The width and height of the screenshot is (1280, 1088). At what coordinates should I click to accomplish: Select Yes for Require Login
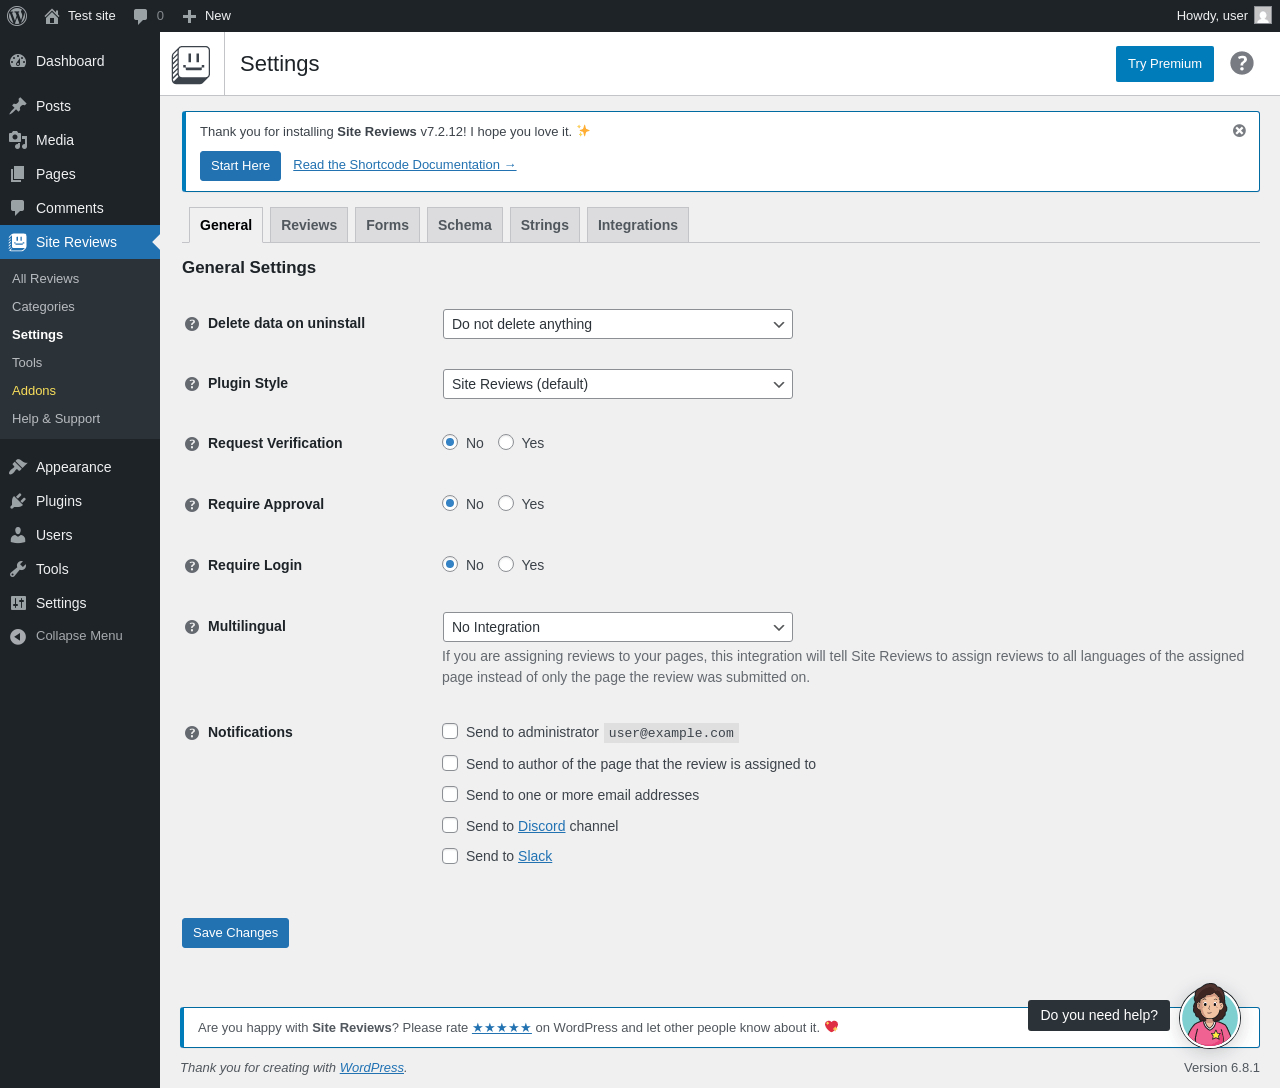coord(506,564)
